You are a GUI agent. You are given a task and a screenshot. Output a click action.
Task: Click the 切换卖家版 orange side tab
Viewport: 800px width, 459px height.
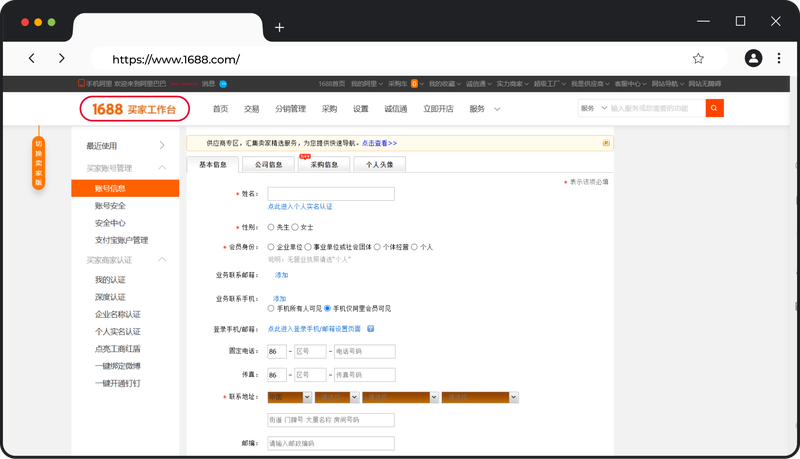click(x=39, y=163)
